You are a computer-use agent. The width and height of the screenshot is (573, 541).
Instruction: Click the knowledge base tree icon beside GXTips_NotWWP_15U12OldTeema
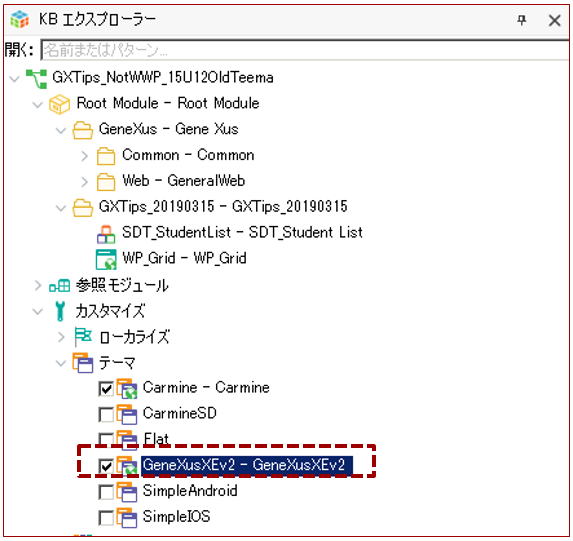coord(36,79)
